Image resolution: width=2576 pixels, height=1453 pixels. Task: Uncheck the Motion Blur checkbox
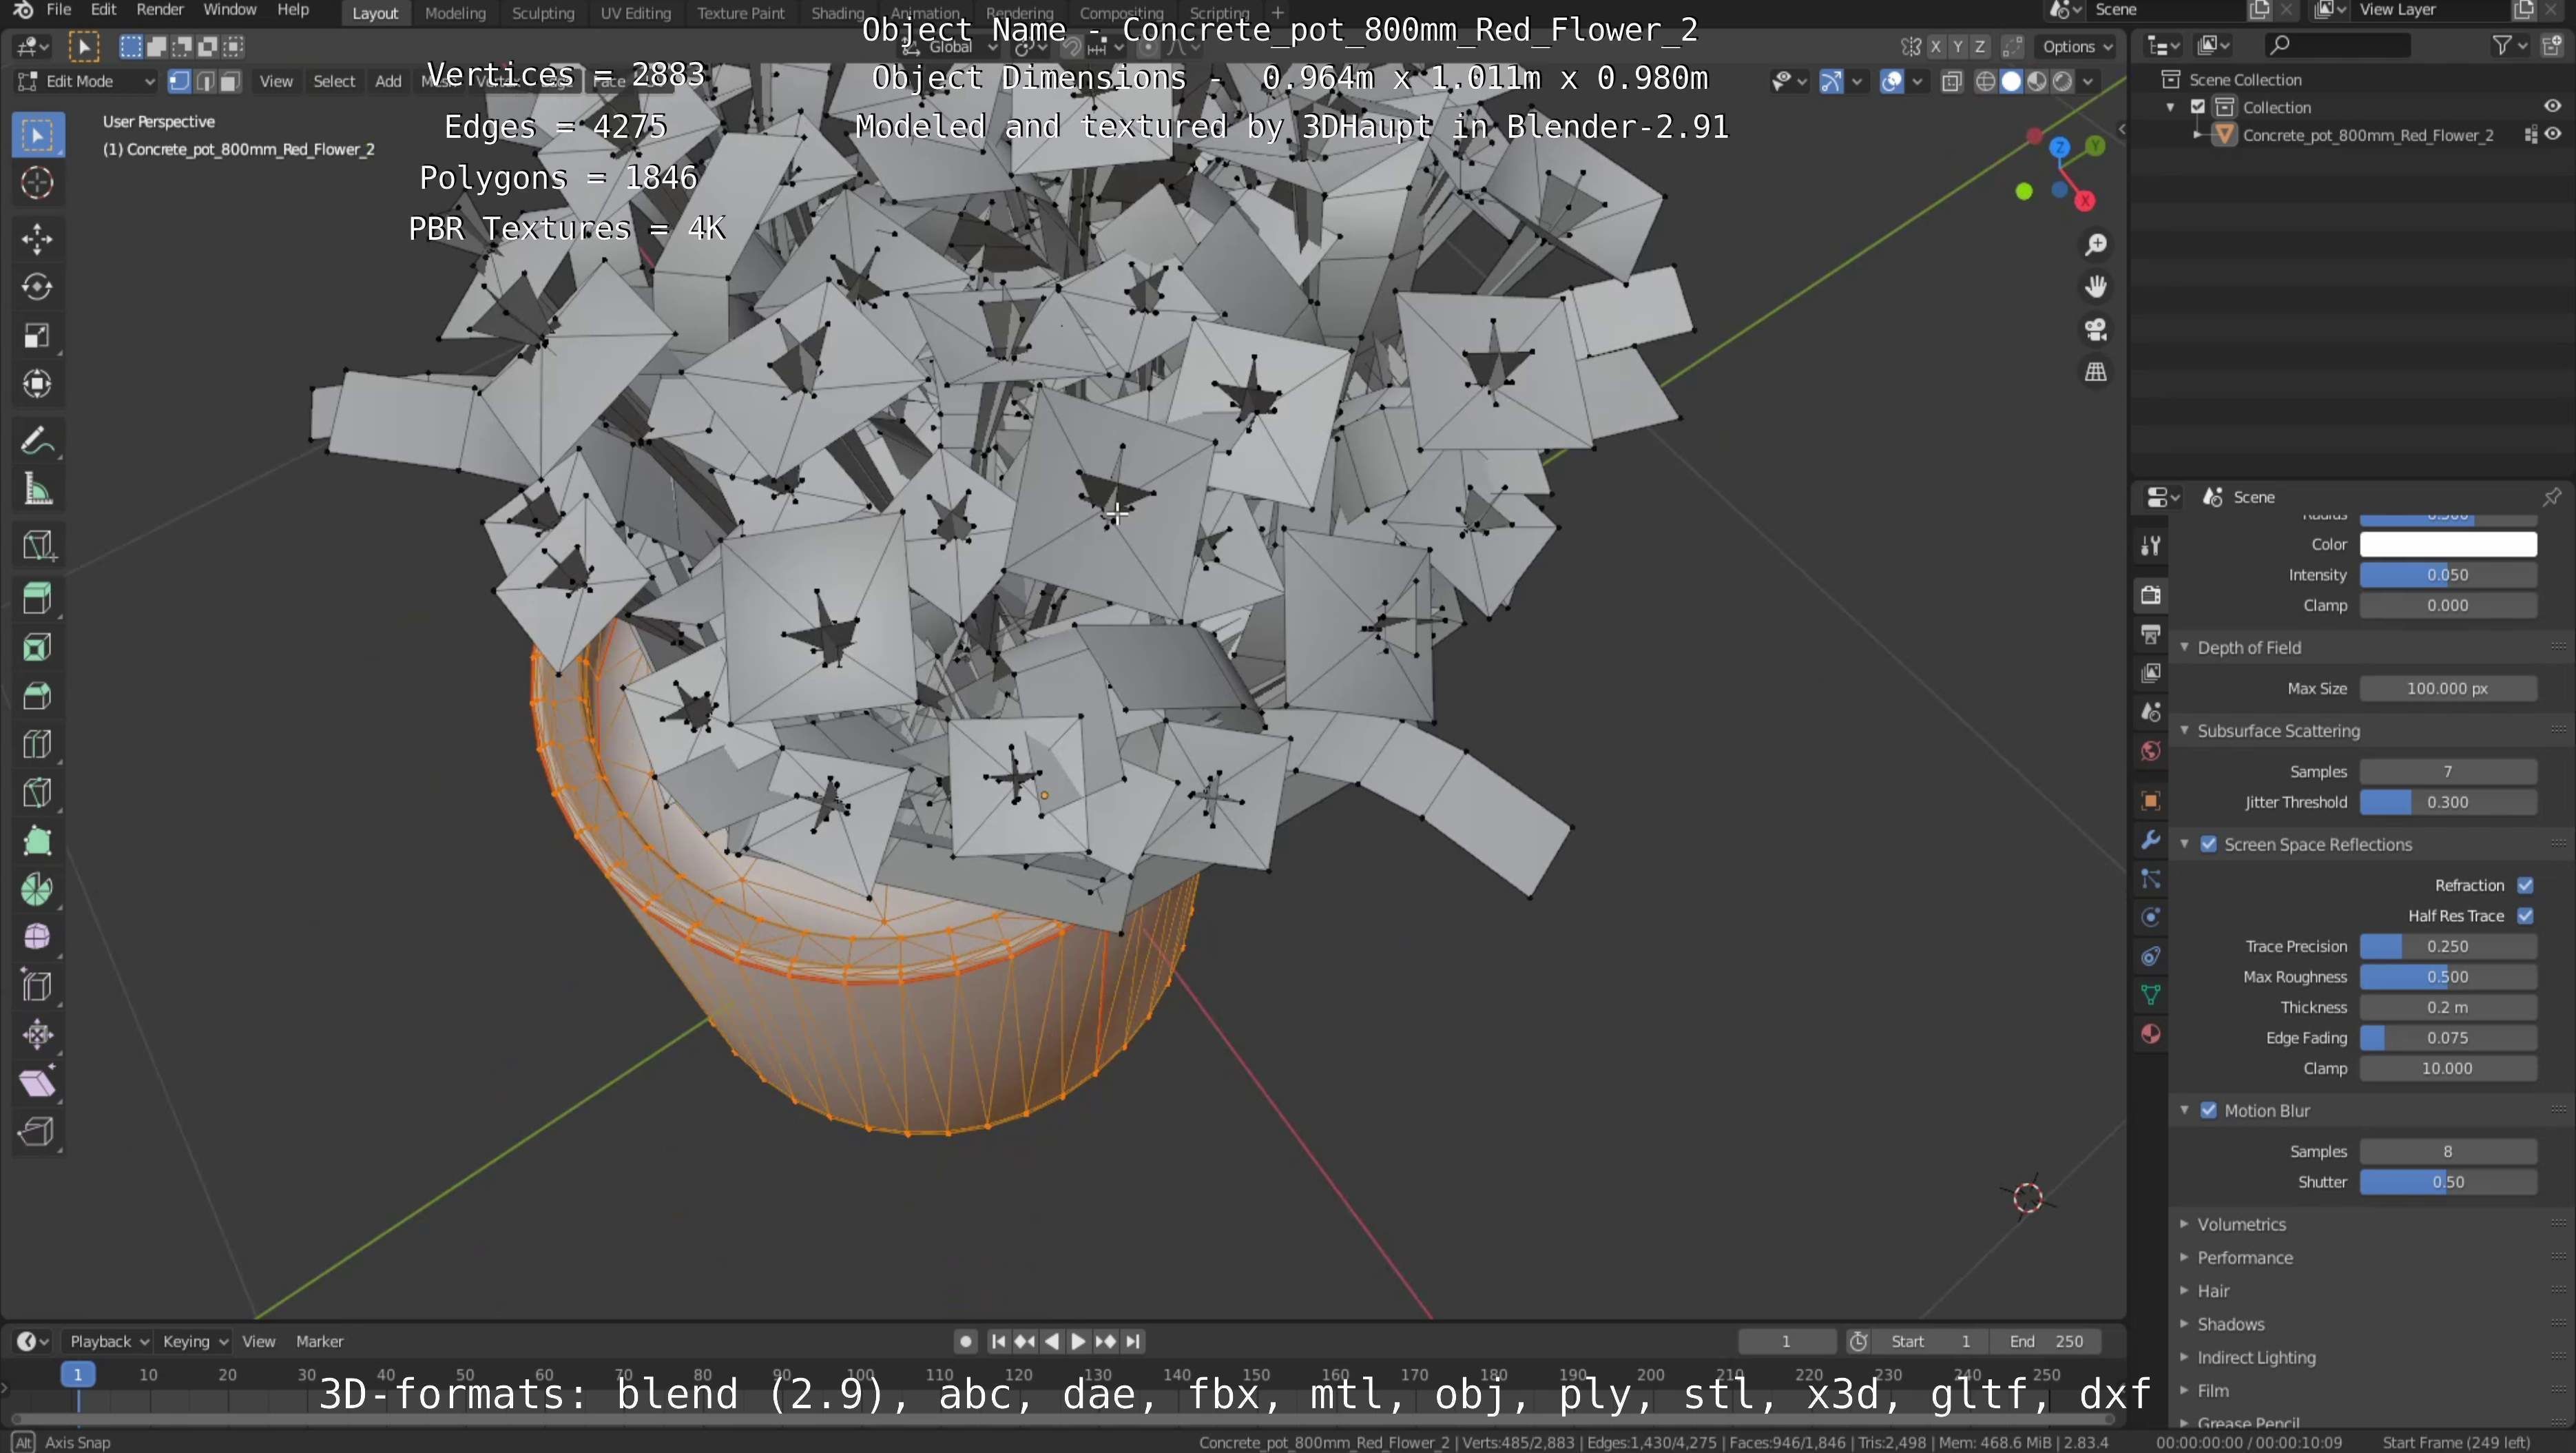tap(2209, 1111)
